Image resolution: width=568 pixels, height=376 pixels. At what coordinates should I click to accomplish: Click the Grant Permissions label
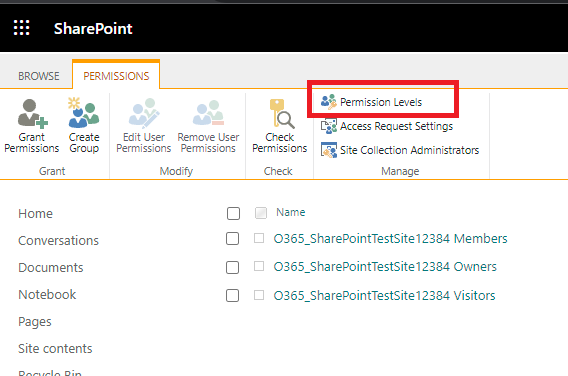coord(32,143)
